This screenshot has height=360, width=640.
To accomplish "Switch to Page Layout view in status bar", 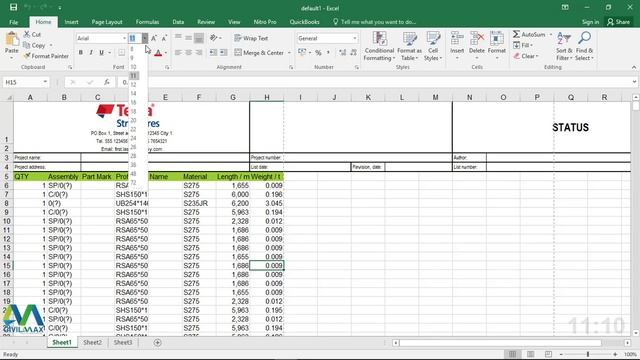I will (x=531, y=354).
